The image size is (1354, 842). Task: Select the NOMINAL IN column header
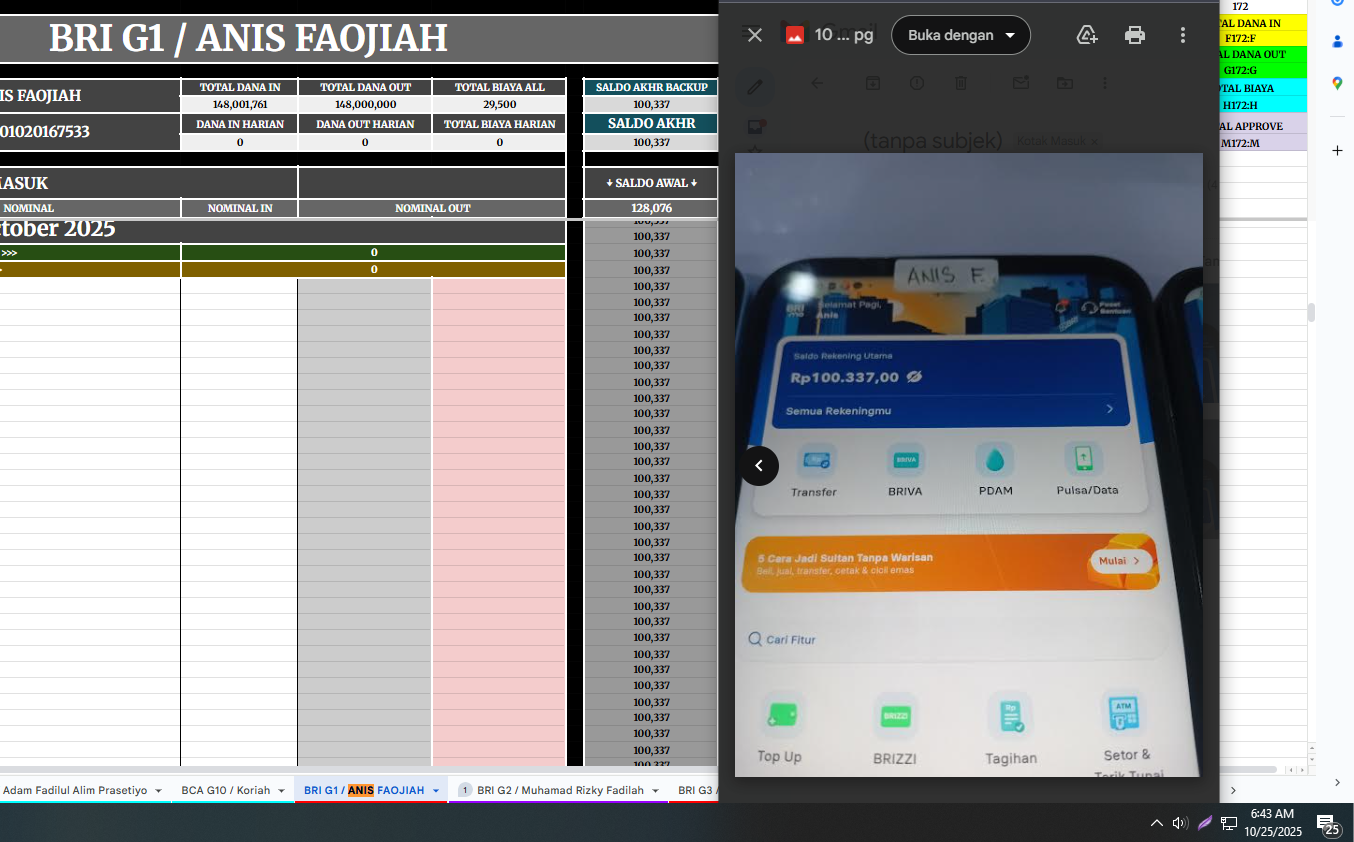(x=240, y=208)
